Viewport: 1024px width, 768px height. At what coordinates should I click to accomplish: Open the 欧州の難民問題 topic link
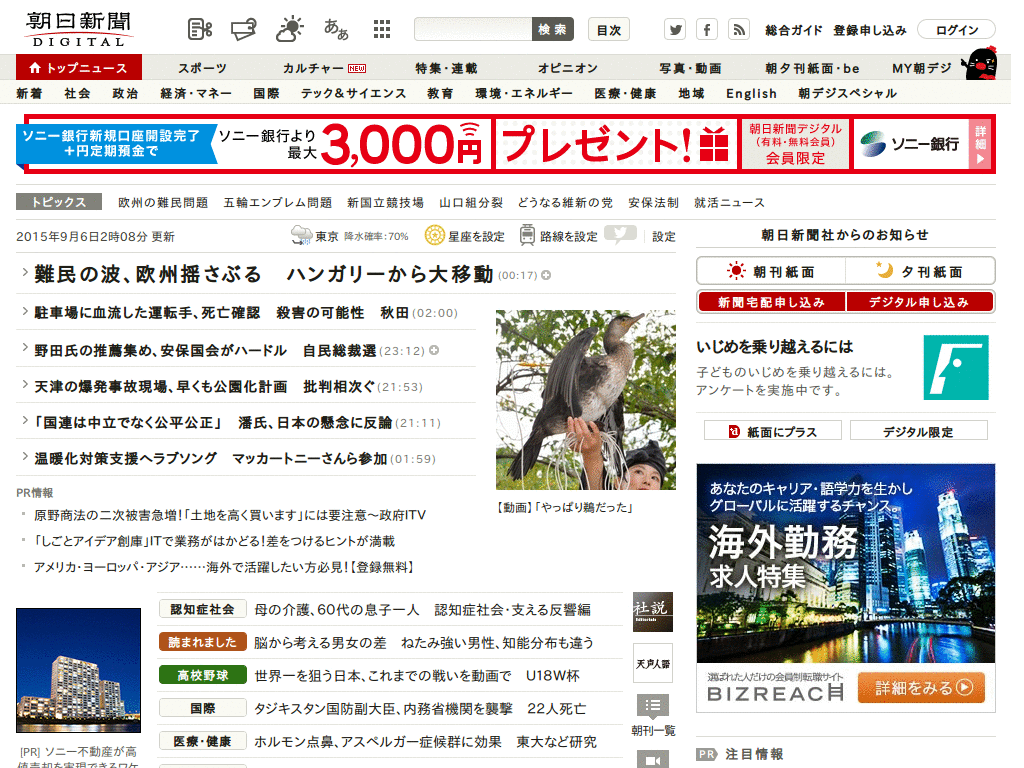[x=163, y=202]
